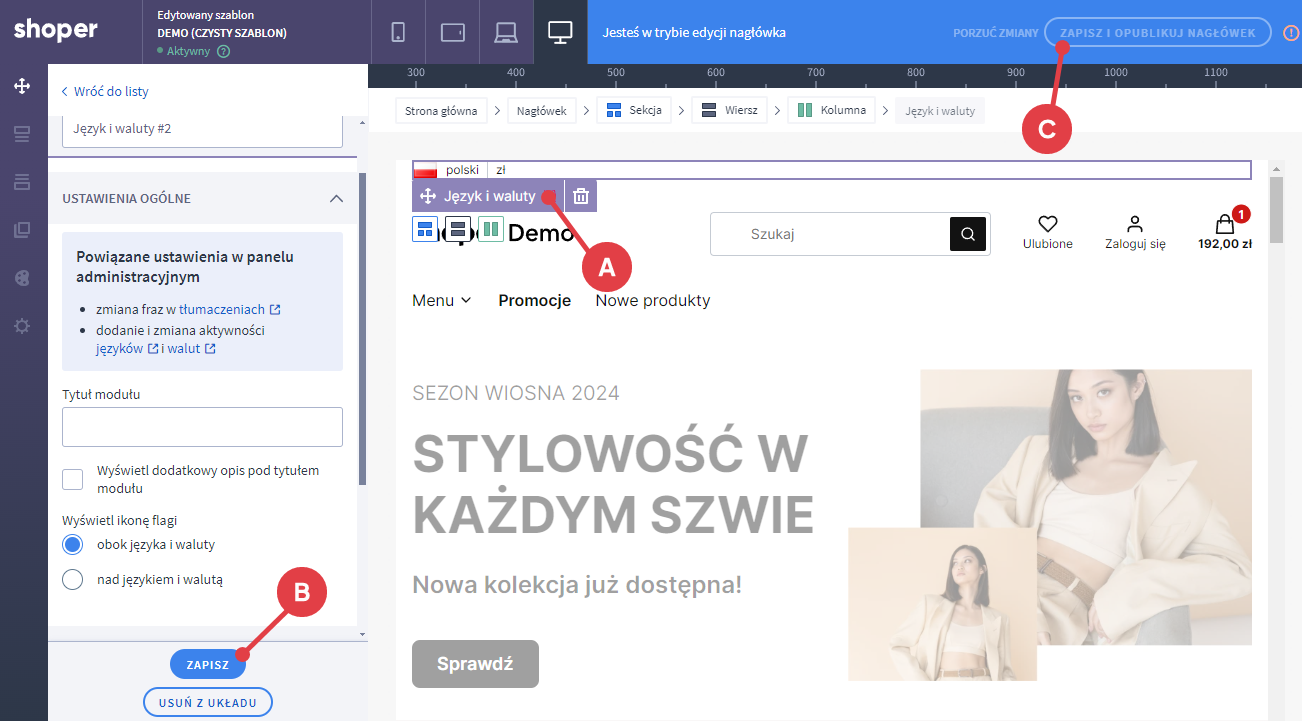Switch to desktop monitor preview
Image resolution: width=1302 pixels, height=721 pixels.
[x=560, y=32]
